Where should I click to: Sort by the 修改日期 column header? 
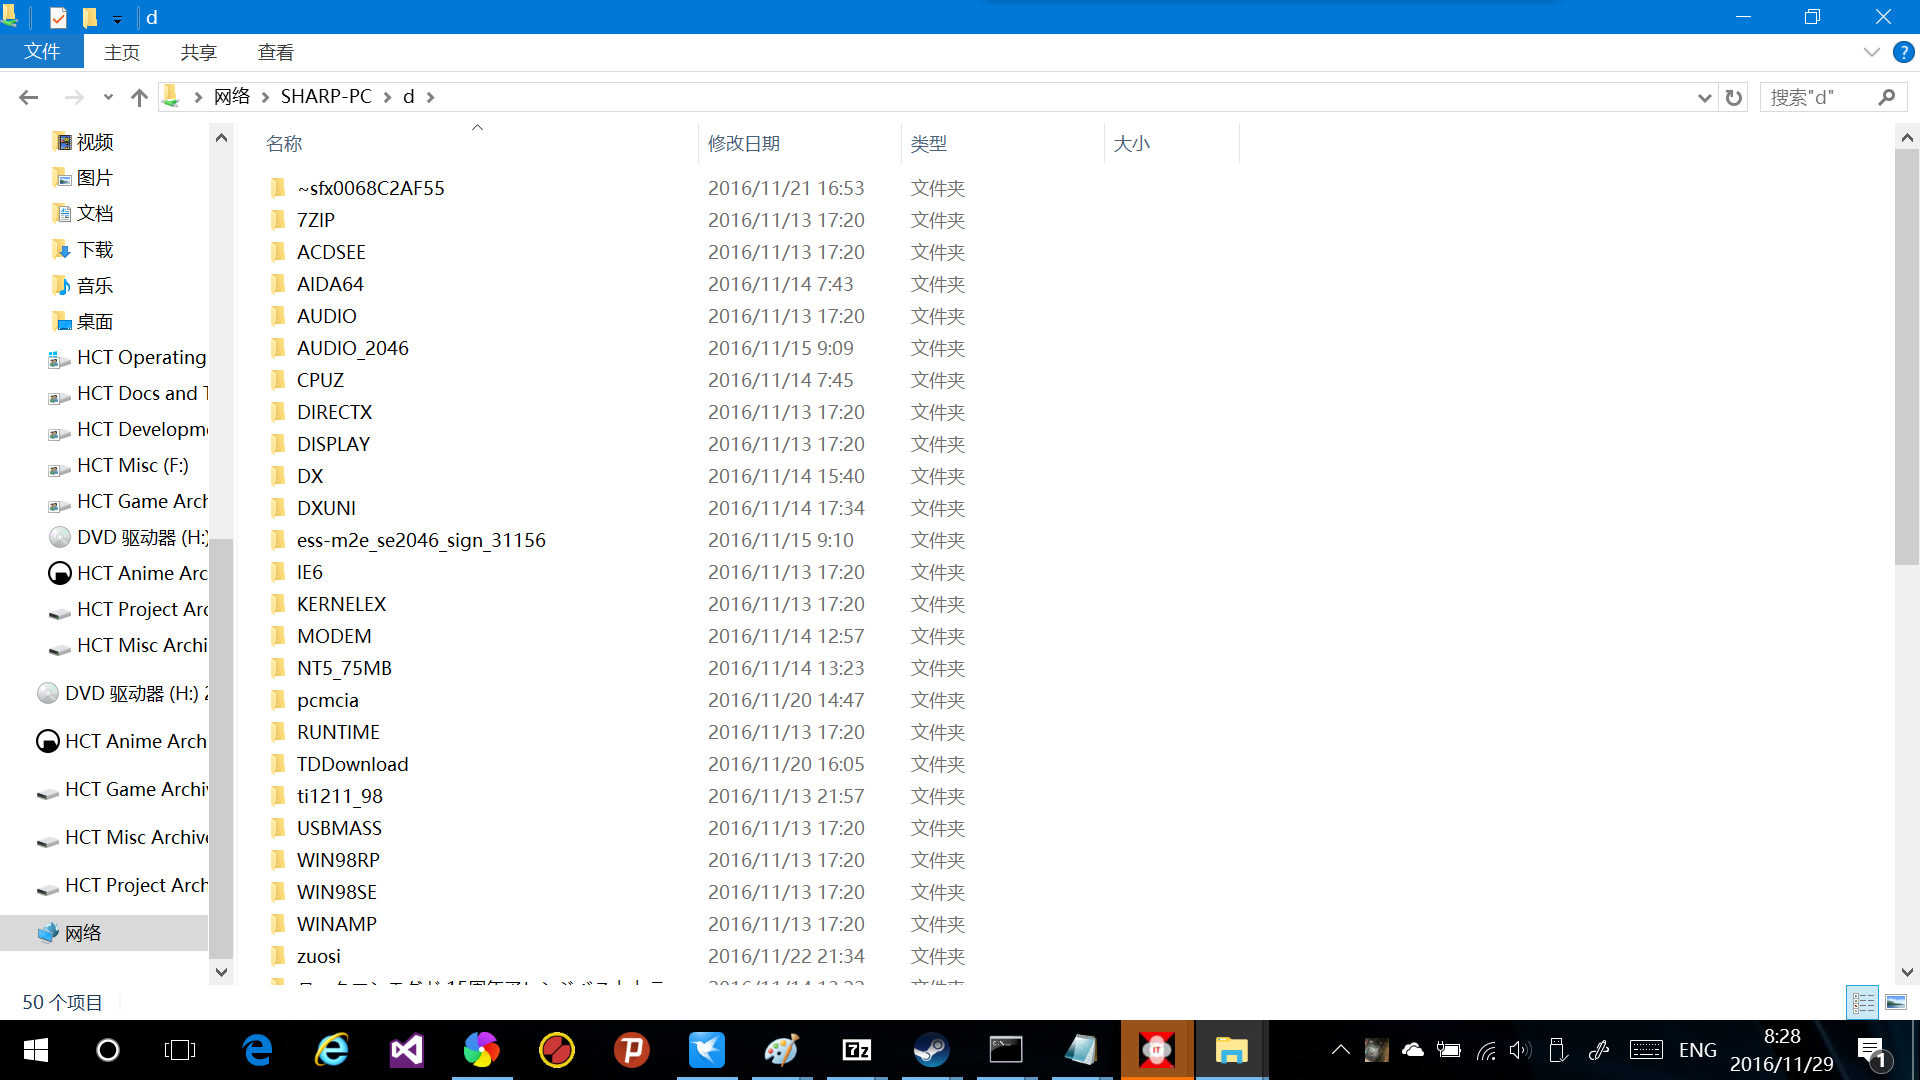coord(744,144)
